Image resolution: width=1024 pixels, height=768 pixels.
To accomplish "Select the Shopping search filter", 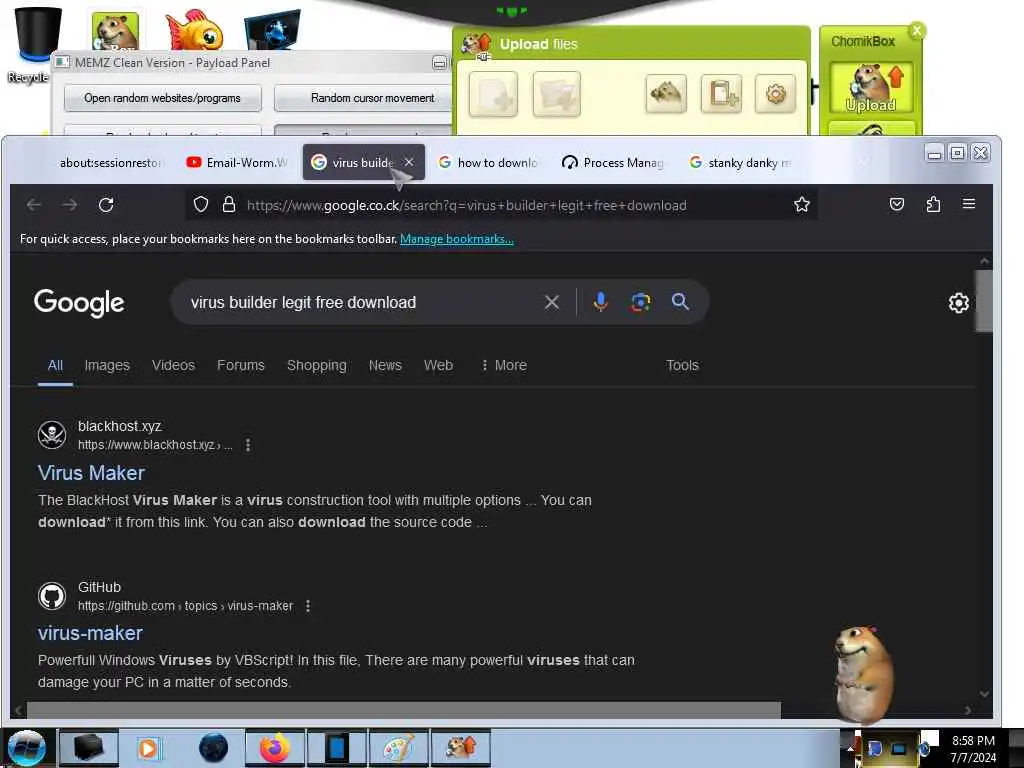I will (317, 365).
